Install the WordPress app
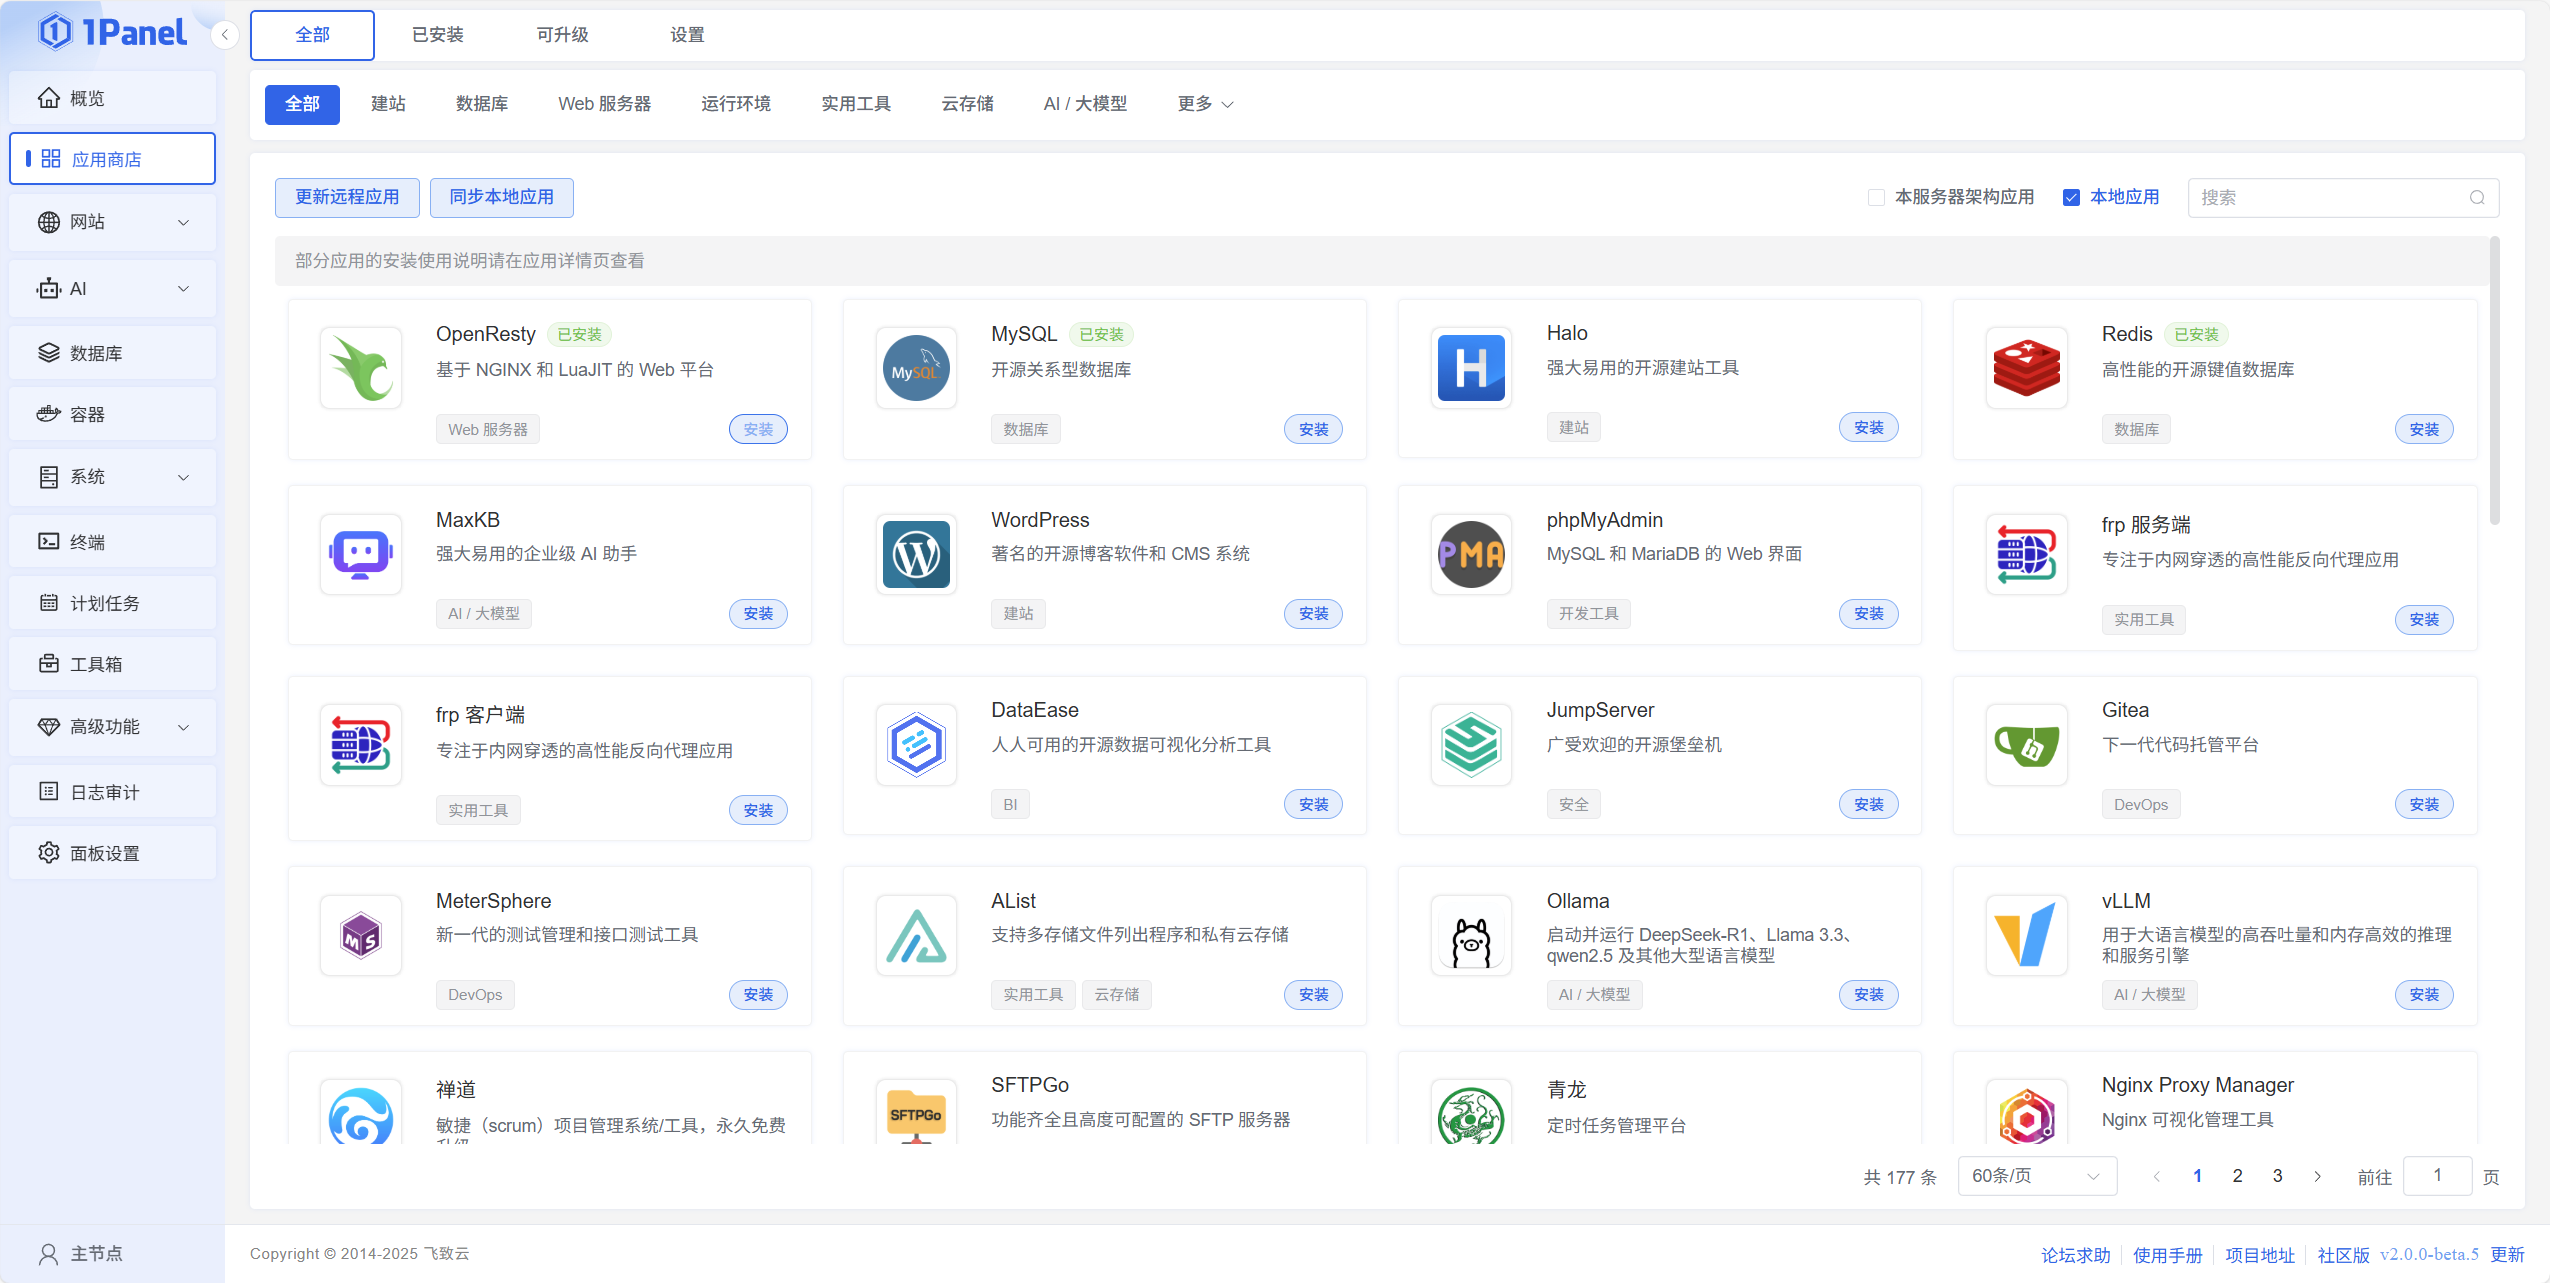Screen dimensions: 2550x1283 coord(1313,614)
